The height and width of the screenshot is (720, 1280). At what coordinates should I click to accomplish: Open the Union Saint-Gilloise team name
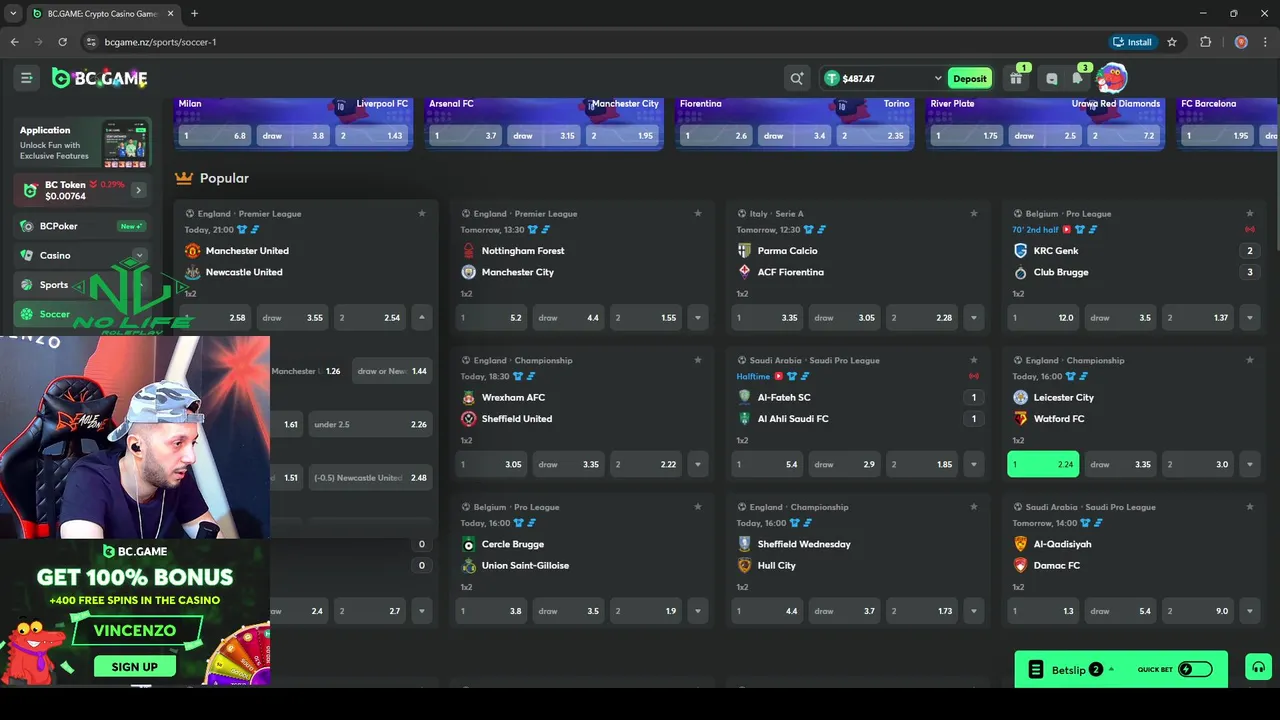(525, 566)
